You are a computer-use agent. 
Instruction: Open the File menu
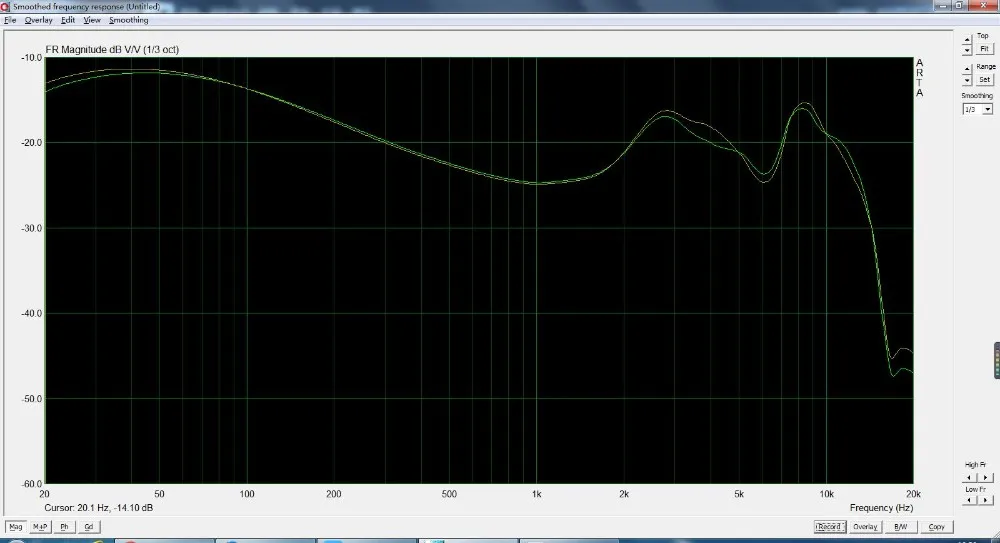coord(10,20)
